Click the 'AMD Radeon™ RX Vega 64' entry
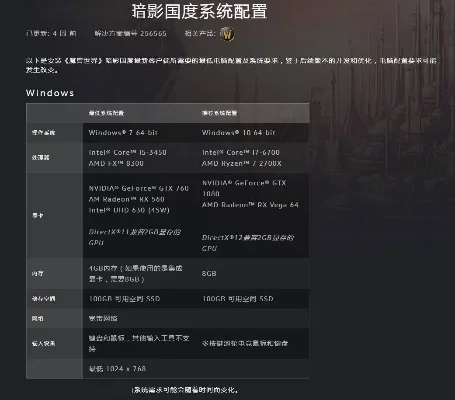 click(250, 205)
